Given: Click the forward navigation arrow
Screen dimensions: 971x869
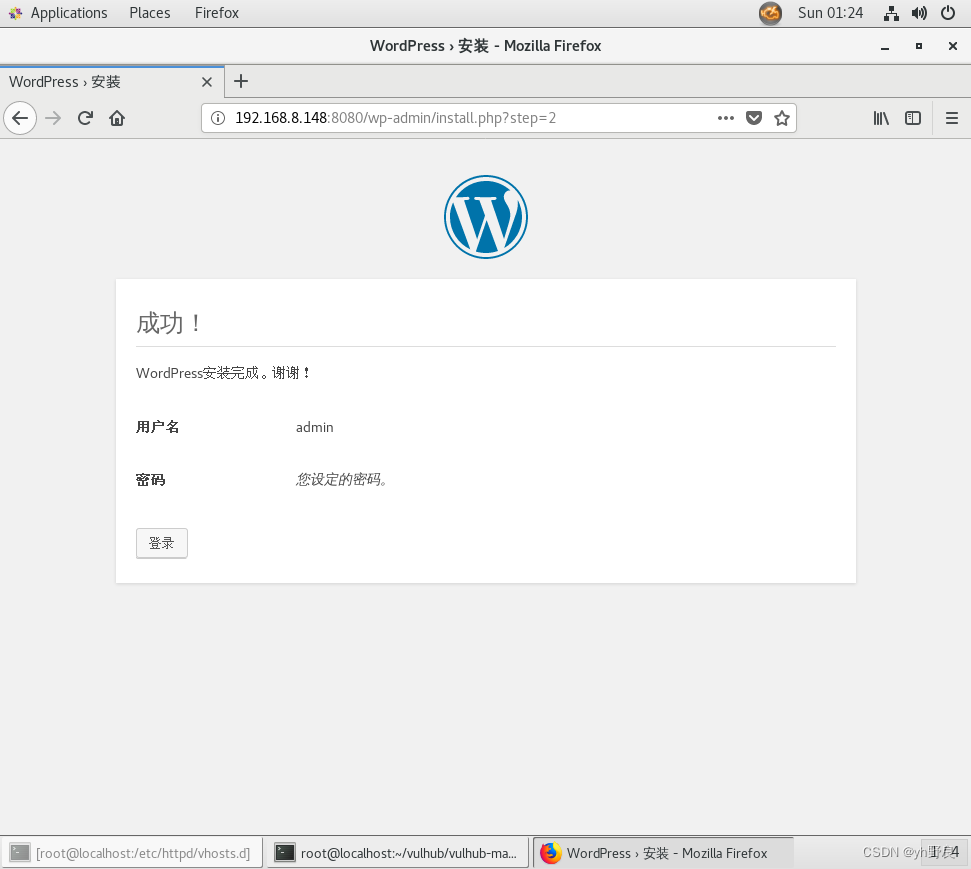Looking at the screenshot, I should pos(53,118).
